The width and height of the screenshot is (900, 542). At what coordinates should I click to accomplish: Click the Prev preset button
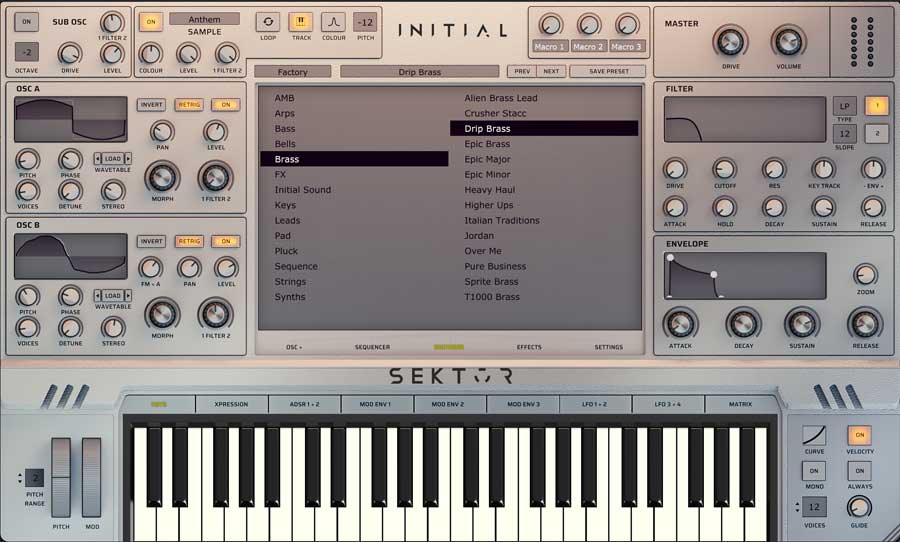click(x=522, y=71)
